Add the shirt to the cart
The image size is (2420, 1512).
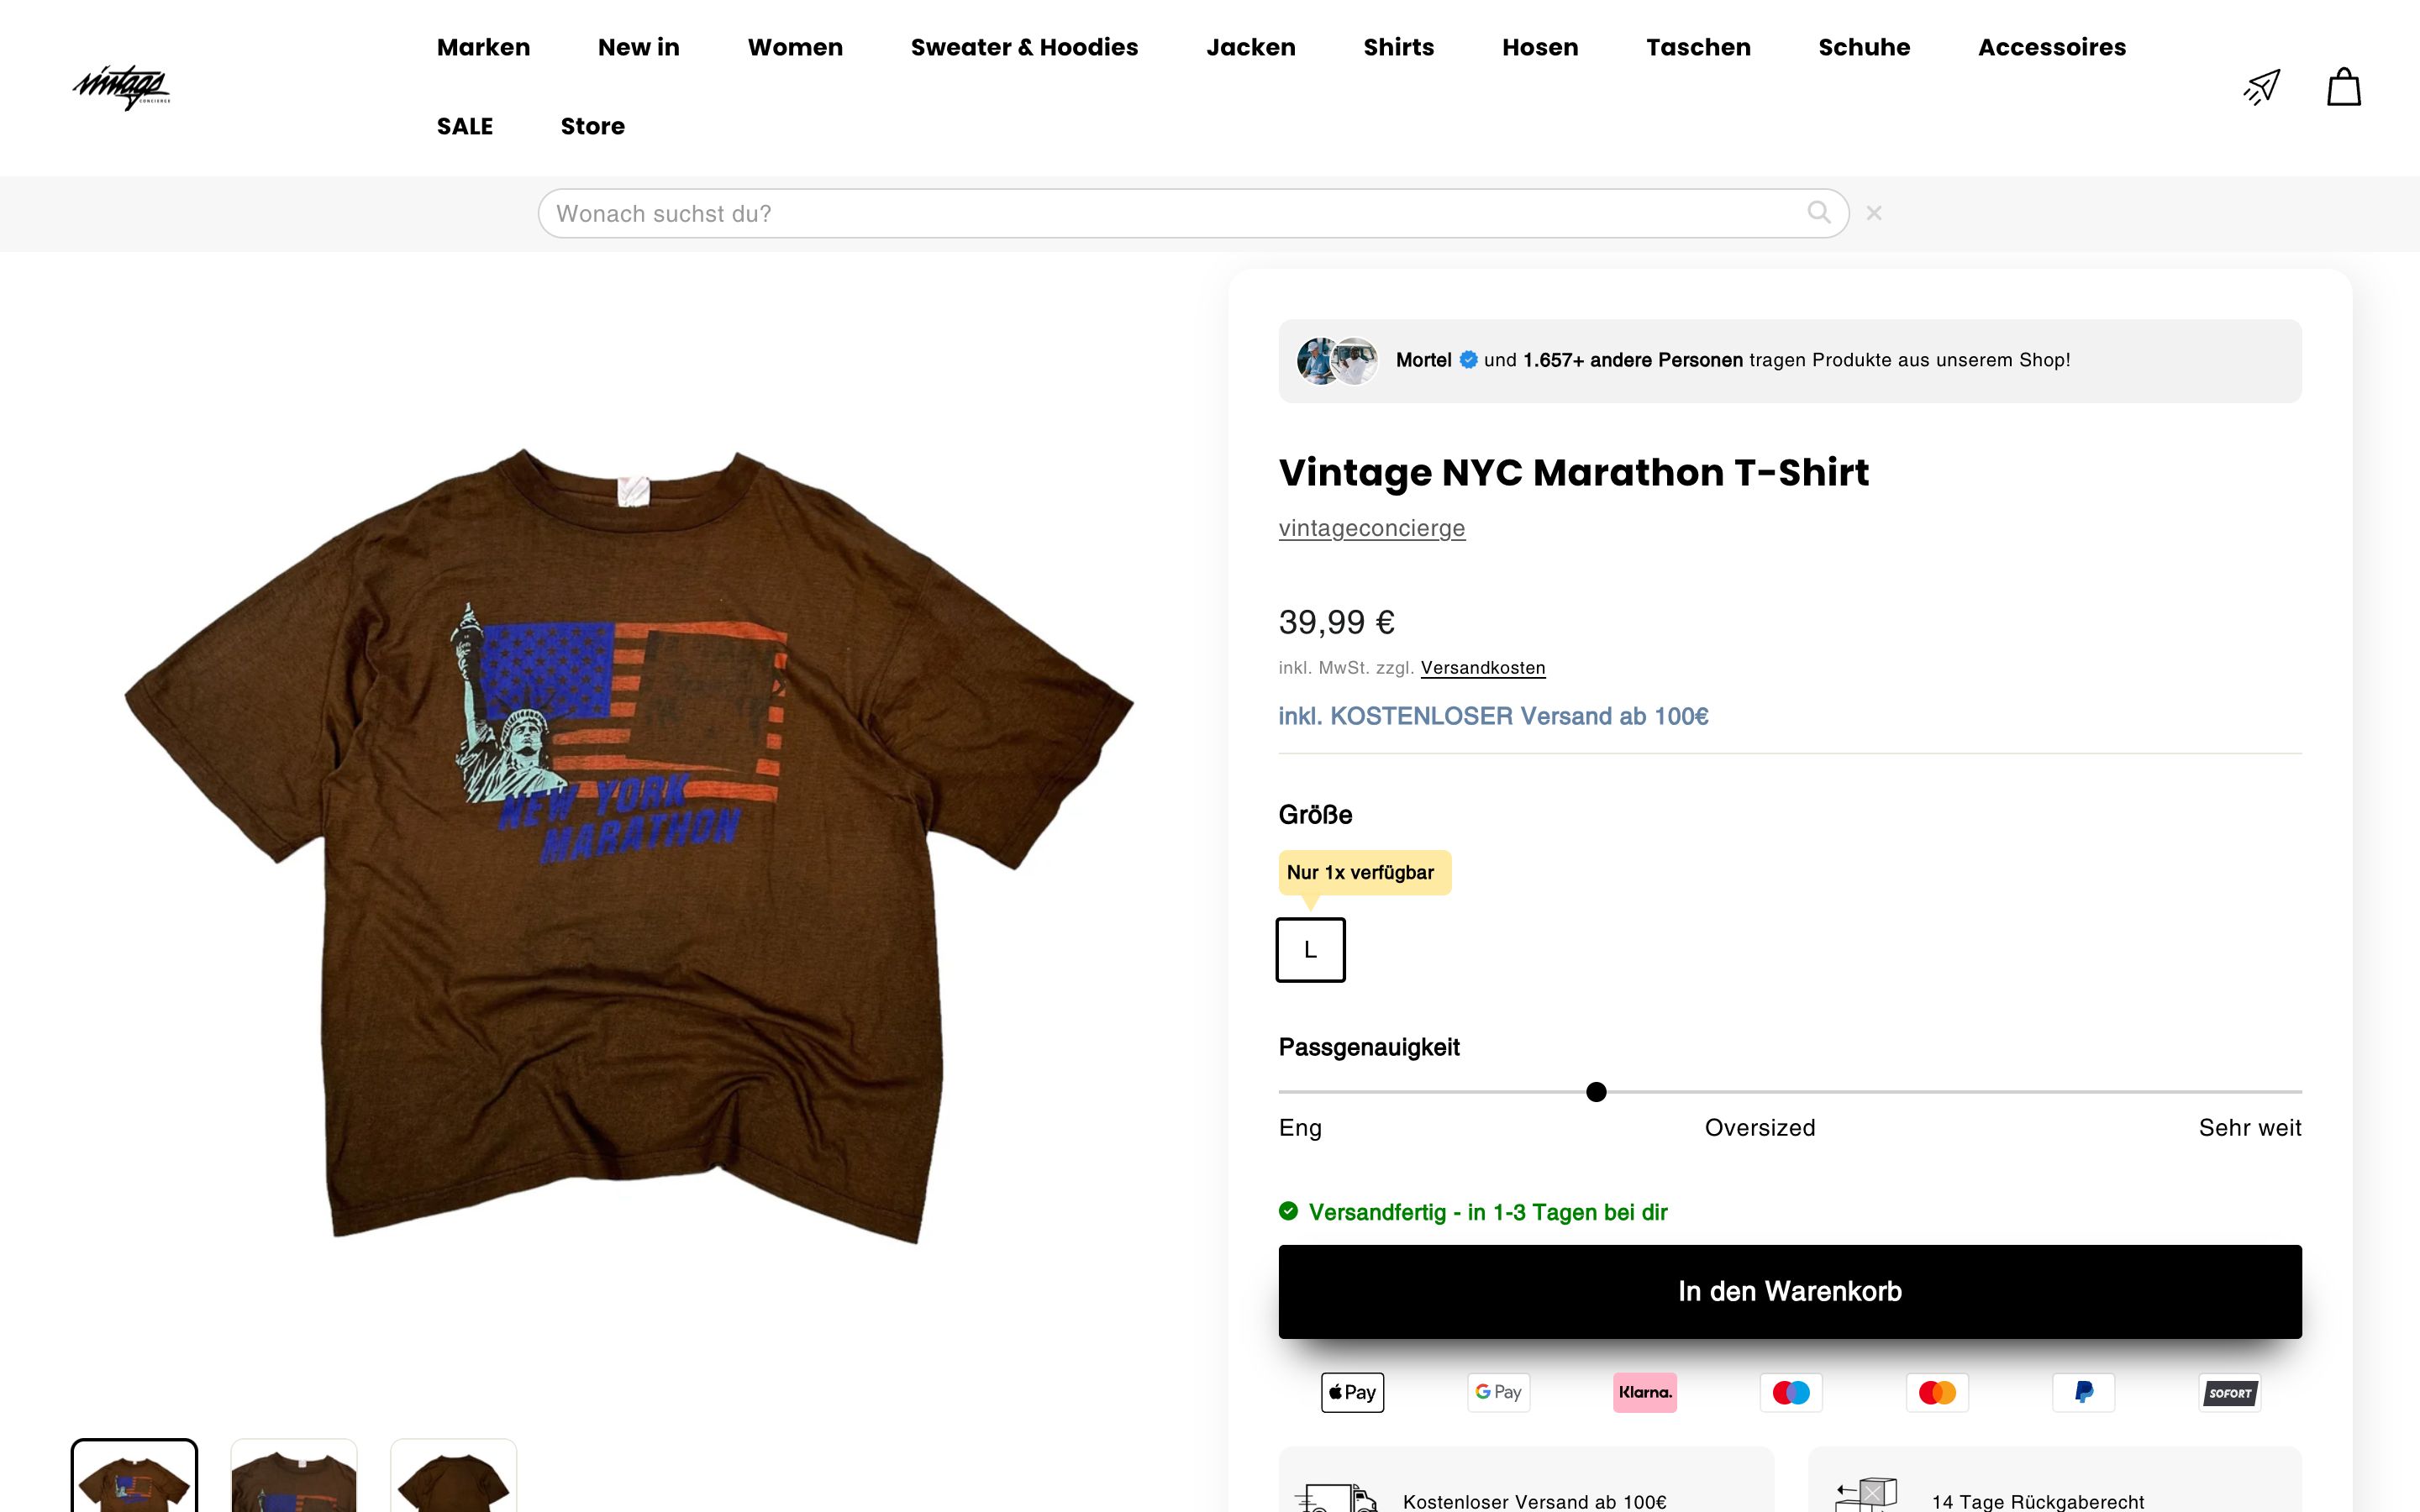click(x=1789, y=1291)
